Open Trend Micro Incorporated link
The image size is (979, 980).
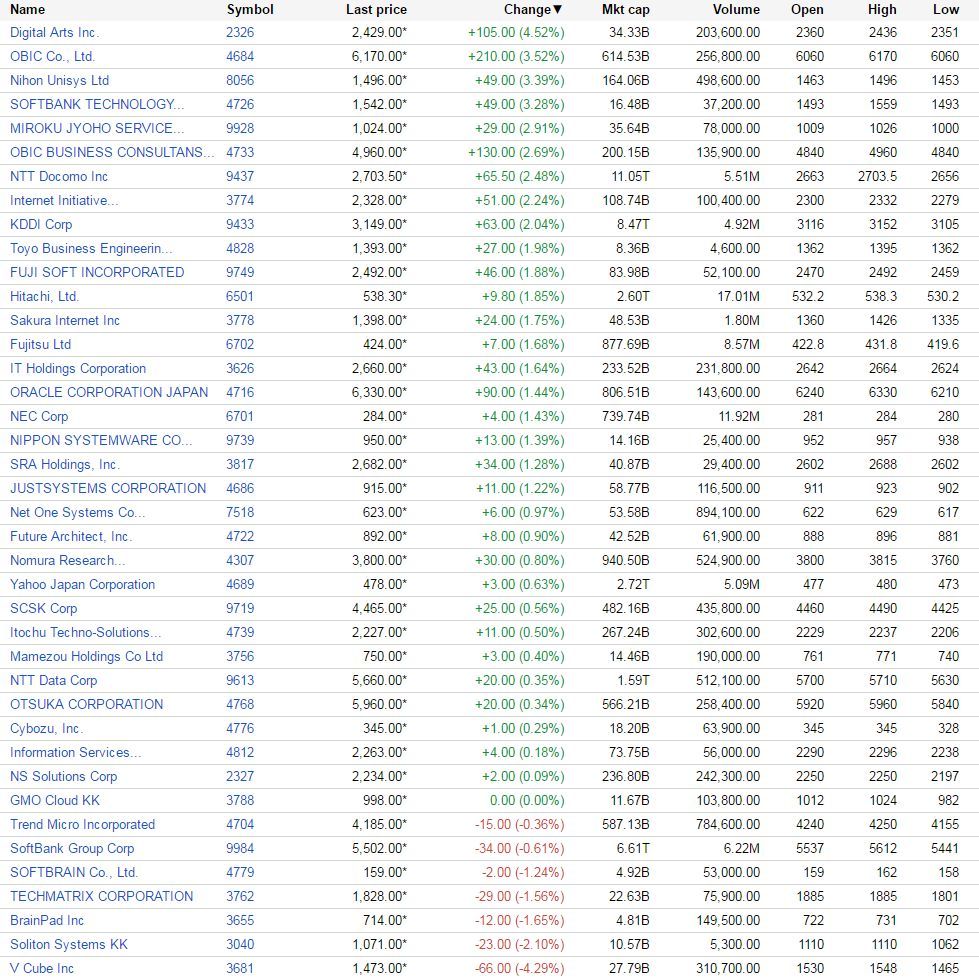pos(83,824)
